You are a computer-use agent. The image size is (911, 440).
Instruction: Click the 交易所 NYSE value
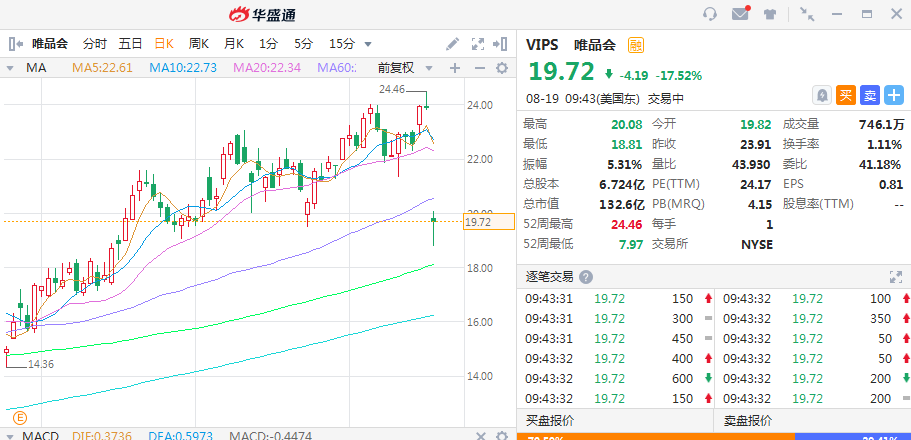[757, 244]
